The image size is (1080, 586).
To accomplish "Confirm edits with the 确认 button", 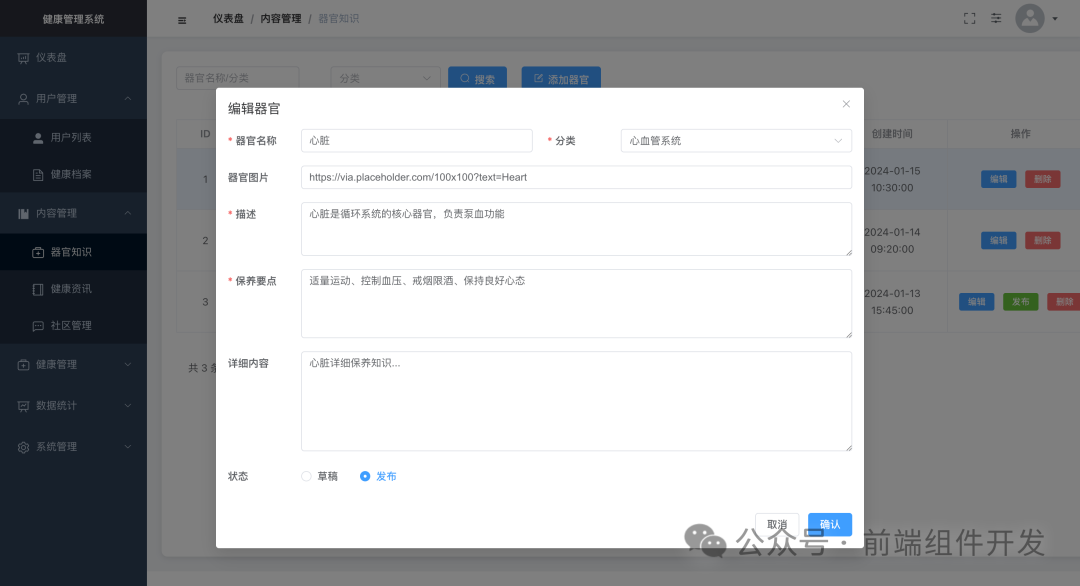I will click(830, 524).
